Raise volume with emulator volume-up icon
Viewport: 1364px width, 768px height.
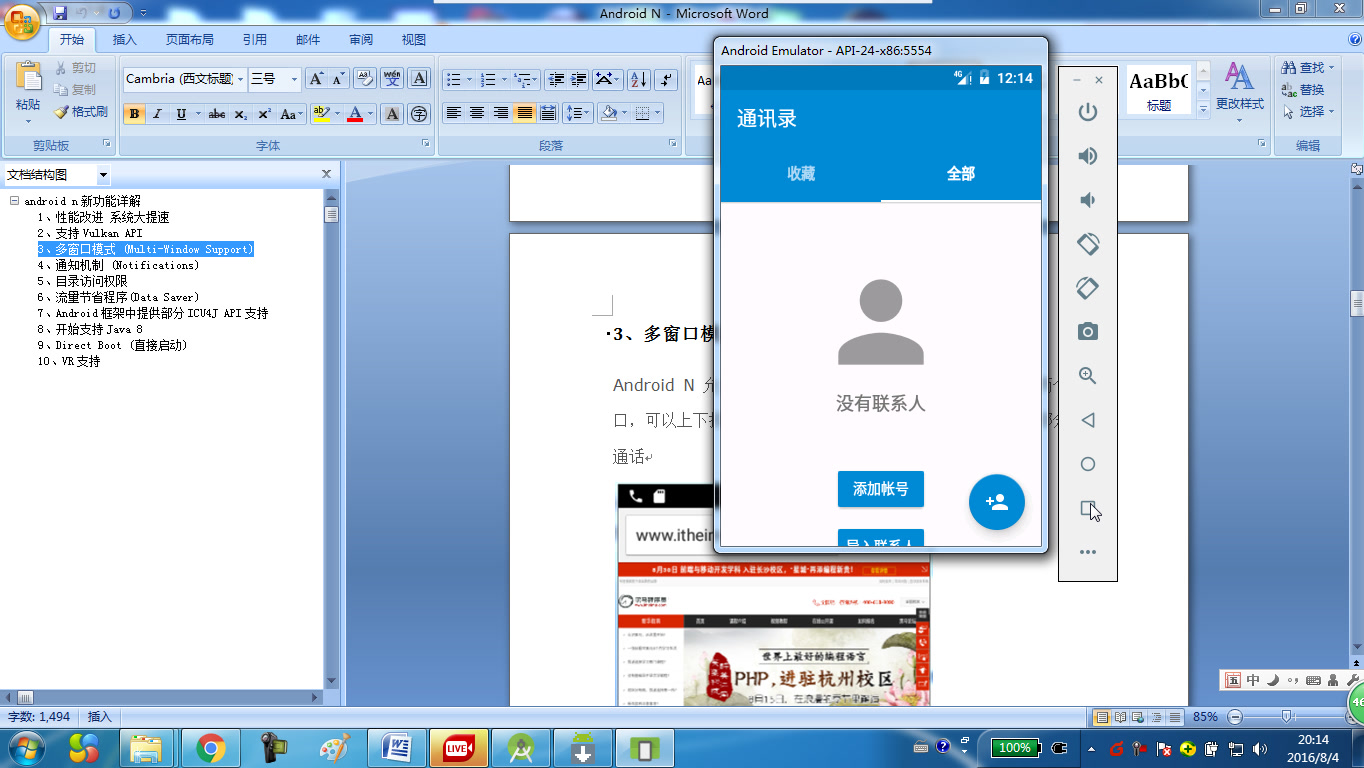pyautogui.click(x=1088, y=156)
